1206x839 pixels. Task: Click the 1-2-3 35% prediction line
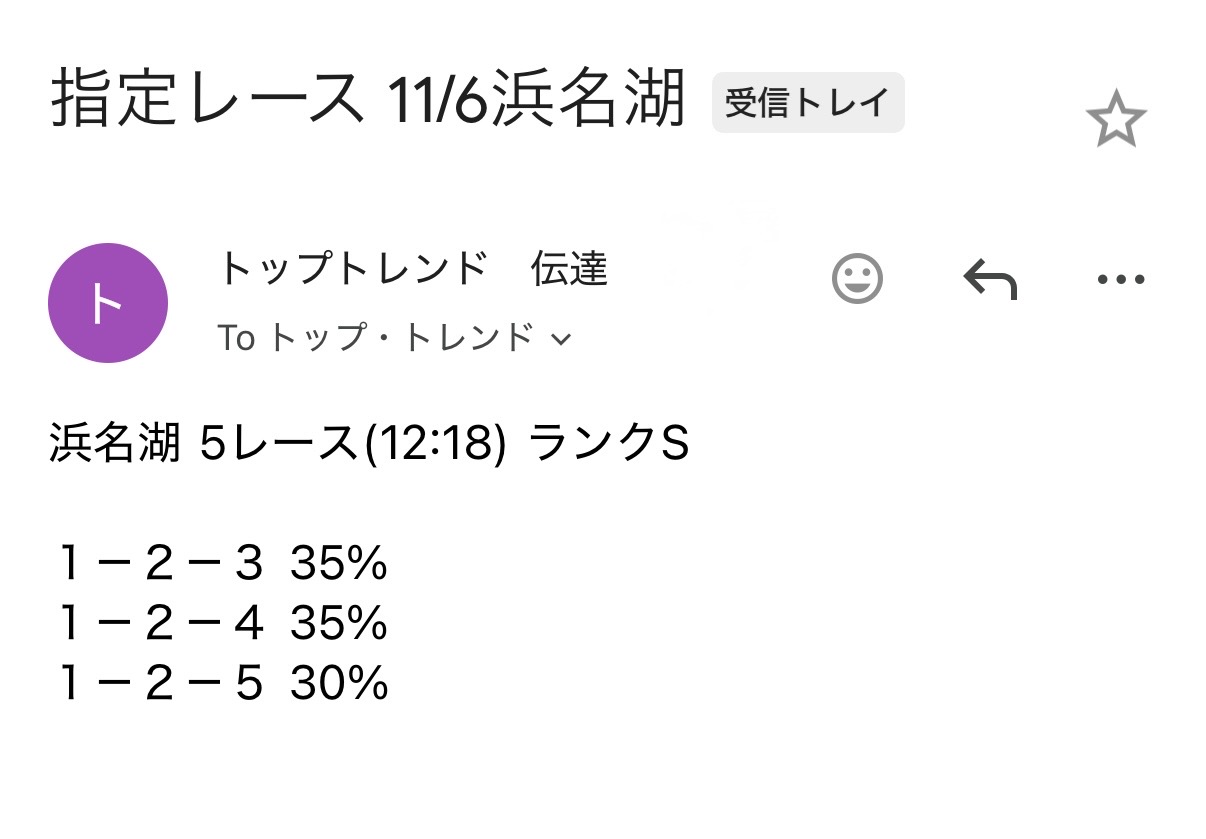point(223,566)
